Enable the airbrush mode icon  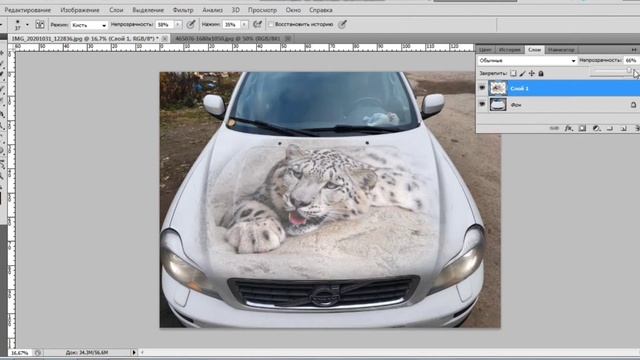pyautogui.click(x=257, y=24)
